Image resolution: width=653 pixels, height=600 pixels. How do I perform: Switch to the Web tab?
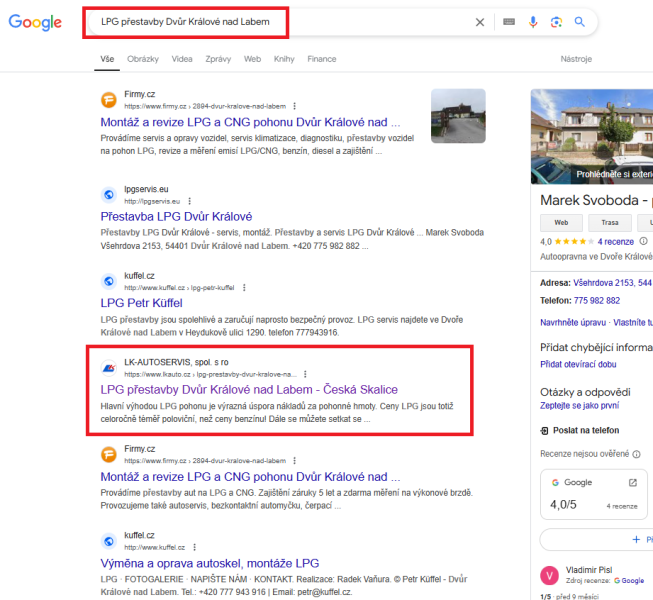[x=252, y=59]
